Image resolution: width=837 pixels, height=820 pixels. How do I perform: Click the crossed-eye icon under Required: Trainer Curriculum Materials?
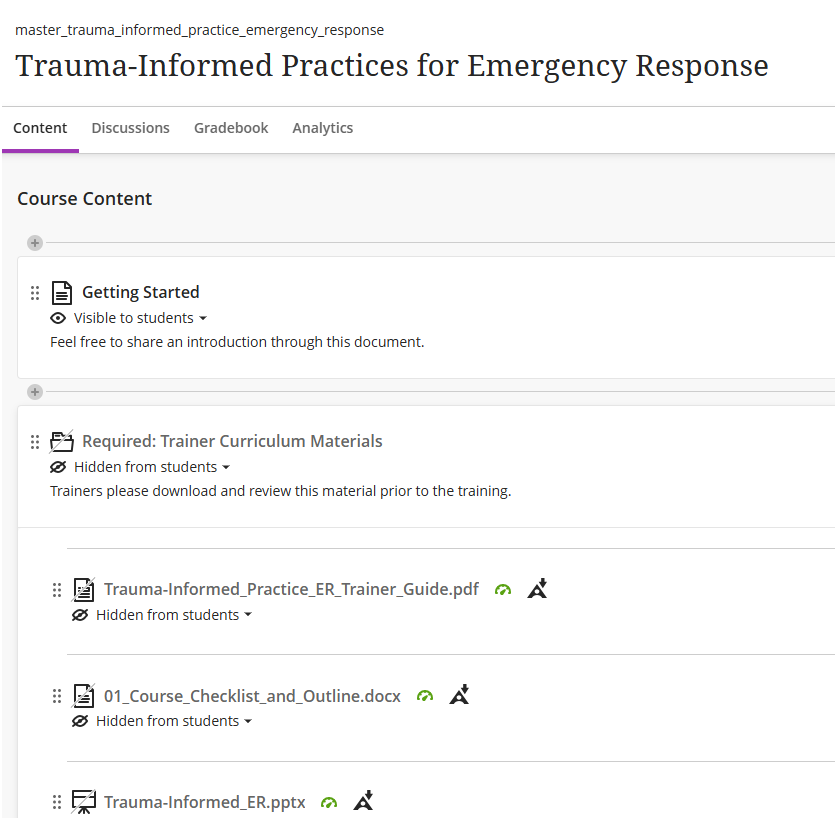[58, 467]
